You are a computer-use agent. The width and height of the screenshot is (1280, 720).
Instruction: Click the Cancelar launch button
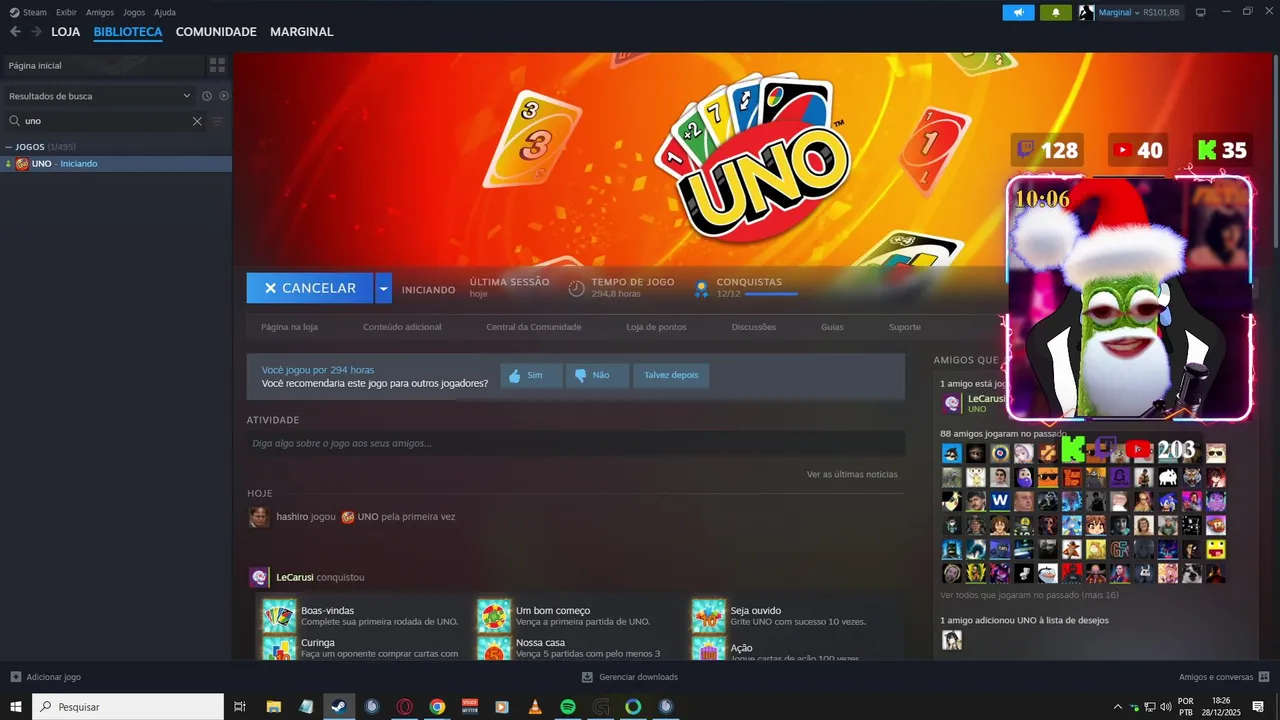click(x=310, y=288)
